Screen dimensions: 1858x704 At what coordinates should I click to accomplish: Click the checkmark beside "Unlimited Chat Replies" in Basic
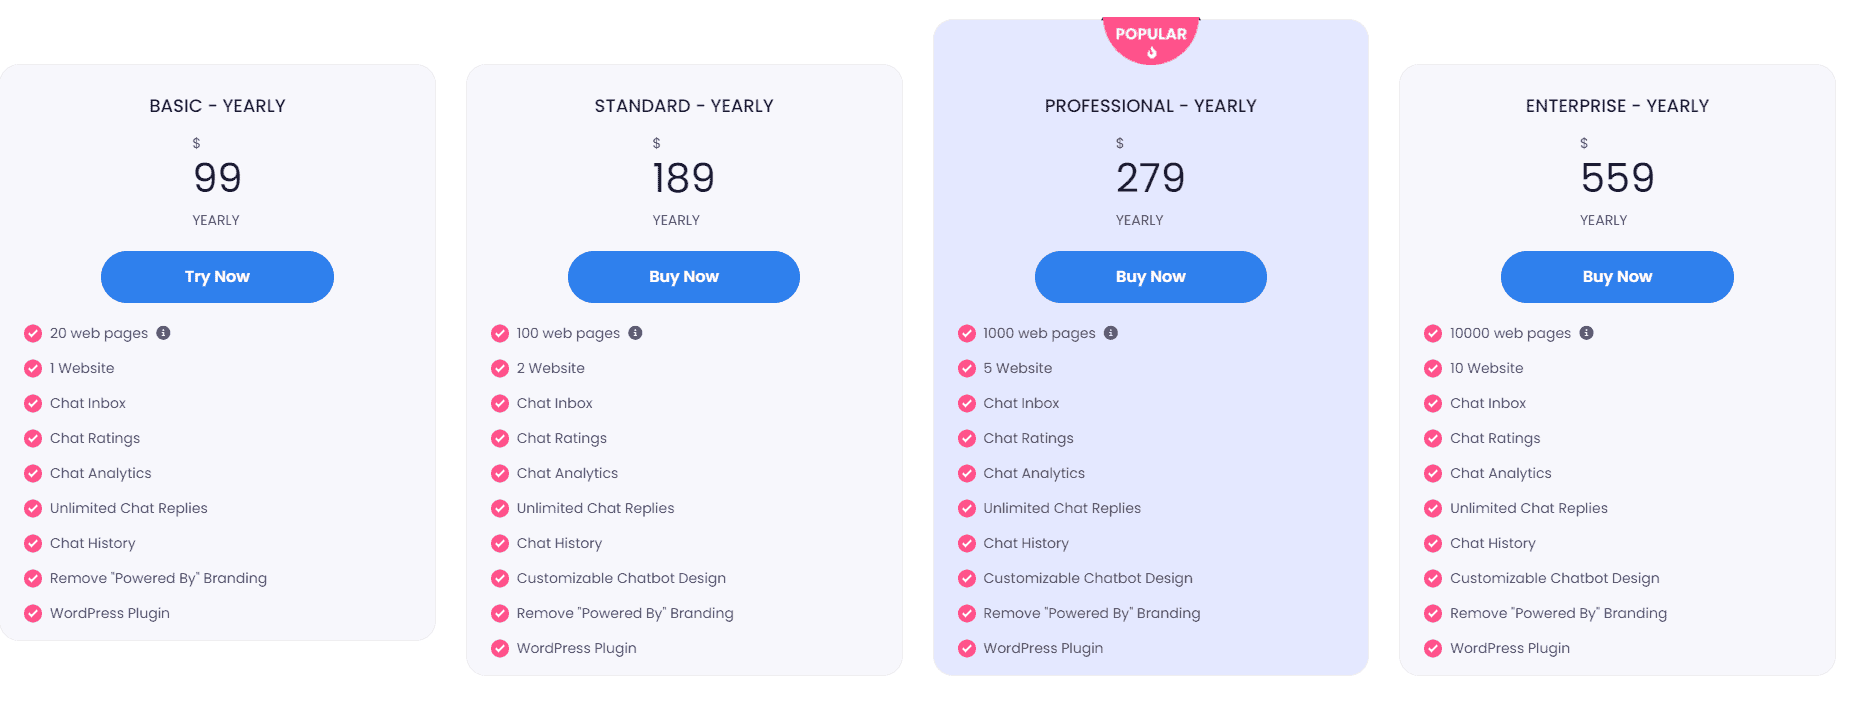coord(31,508)
